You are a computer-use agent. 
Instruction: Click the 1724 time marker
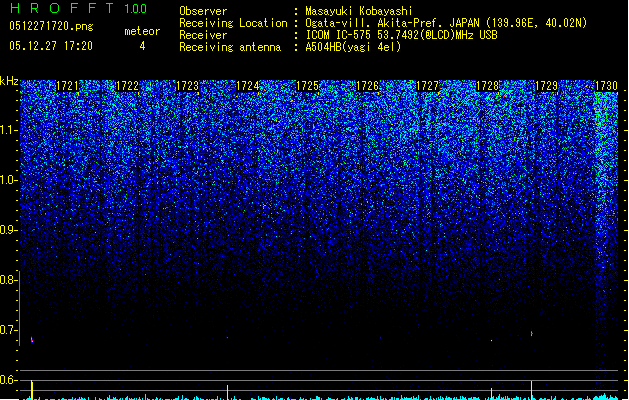click(x=248, y=86)
